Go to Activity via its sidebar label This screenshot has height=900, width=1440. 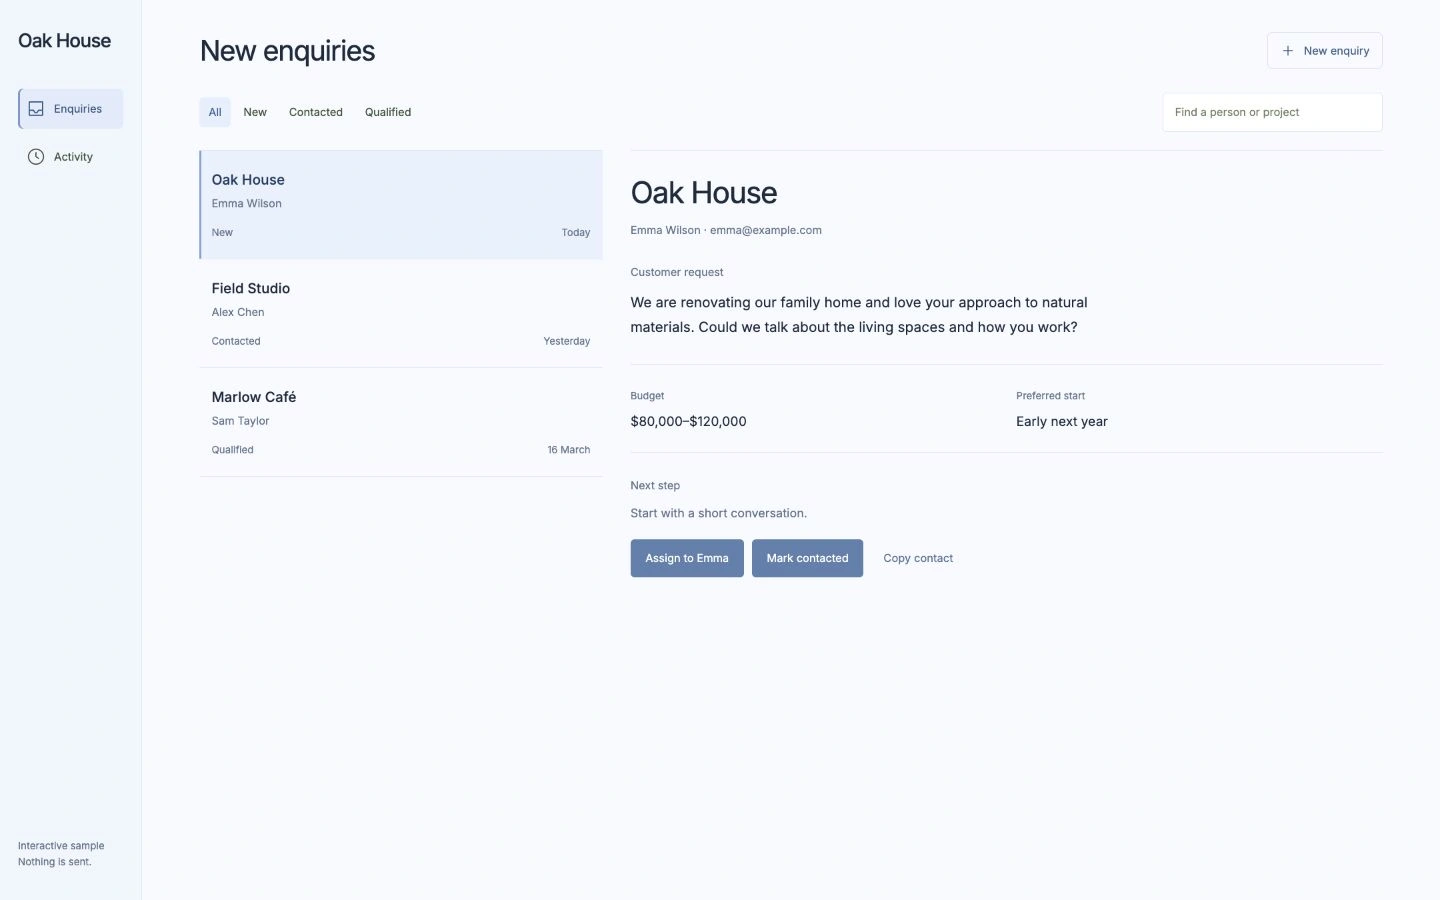tap(73, 157)
